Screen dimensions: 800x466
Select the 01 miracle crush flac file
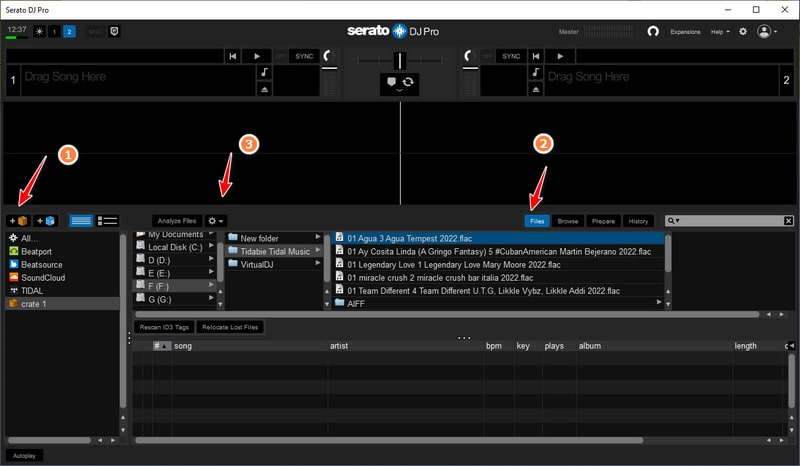tap(498, 278)
